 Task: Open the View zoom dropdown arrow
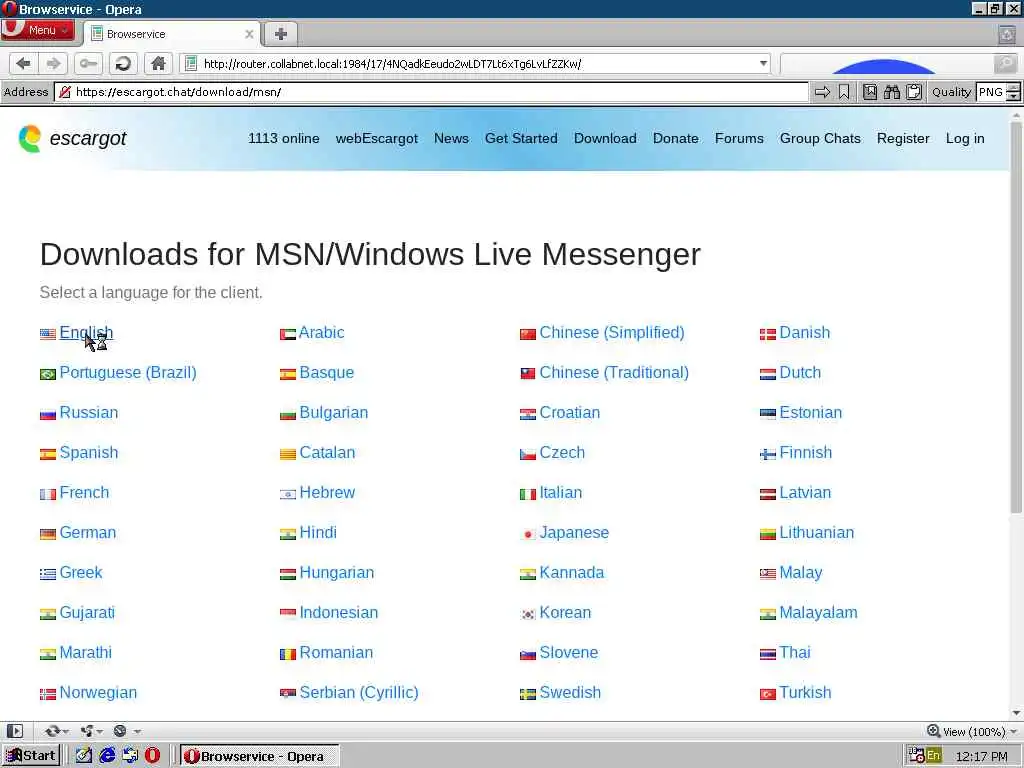(1013, 731)
